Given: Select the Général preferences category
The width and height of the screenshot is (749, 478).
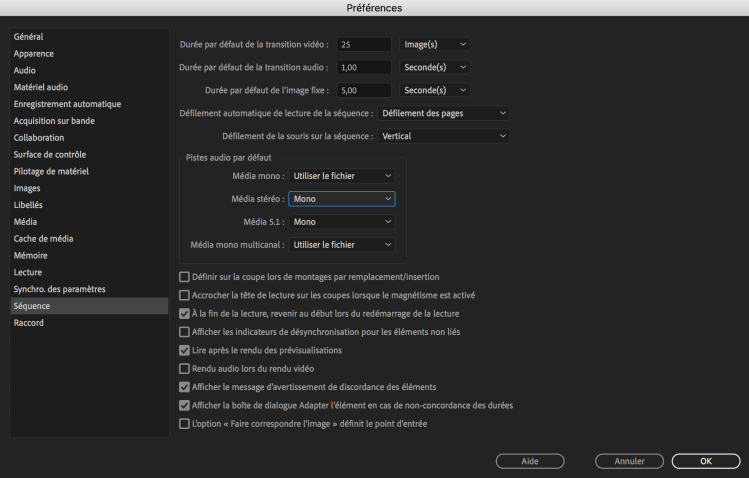Looking at the screenshot, I should tap(28, 37).
